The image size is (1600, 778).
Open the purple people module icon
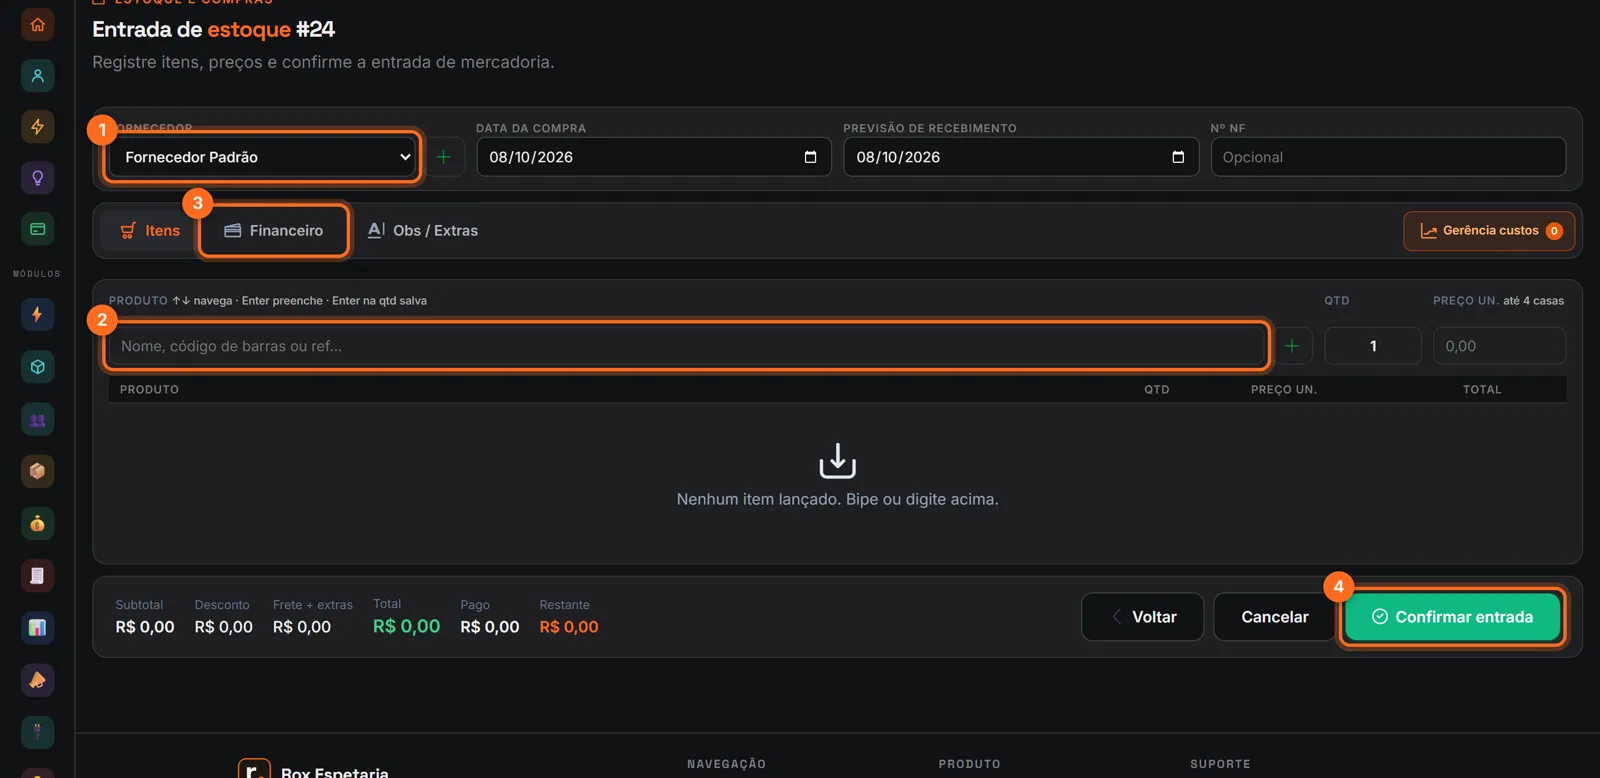(37, 419)
